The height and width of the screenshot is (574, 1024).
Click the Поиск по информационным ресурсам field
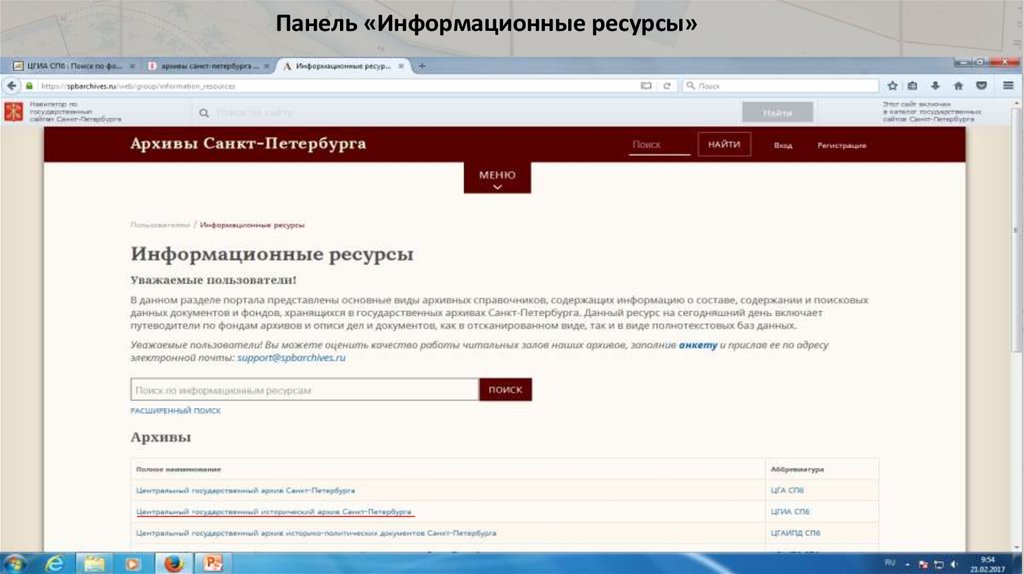(304, 390)
